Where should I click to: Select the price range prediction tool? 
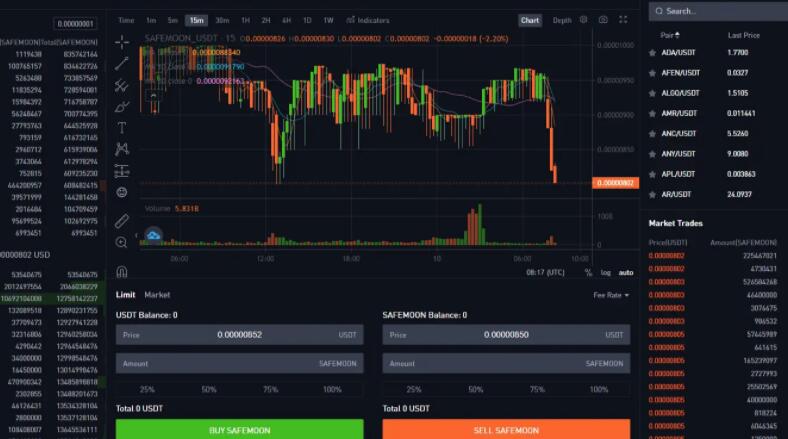click(122, 171)
